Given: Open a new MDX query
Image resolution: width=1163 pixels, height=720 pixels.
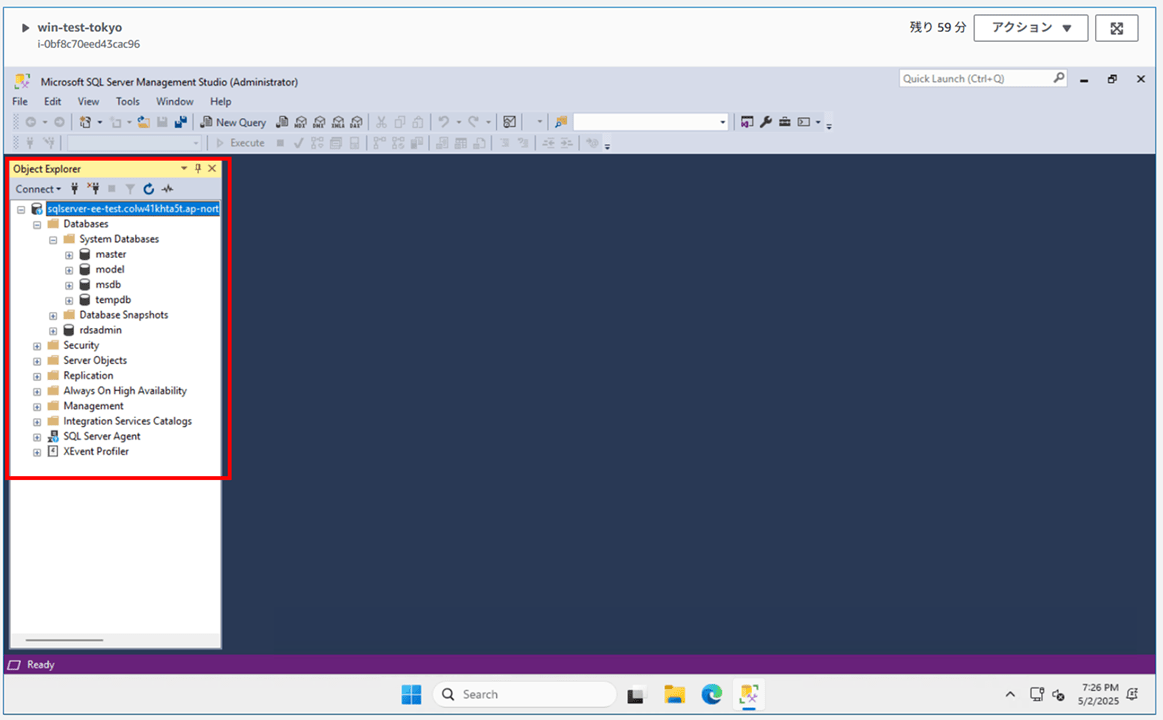Looking at the screenshot, I should [300, 122].
